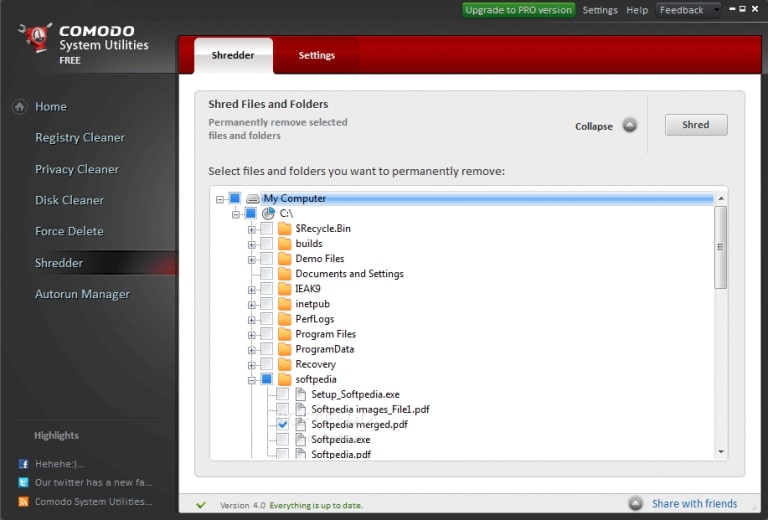Click the Collapse round arrow icon
Screen dimensions: 768x520
tap(629, 126)
